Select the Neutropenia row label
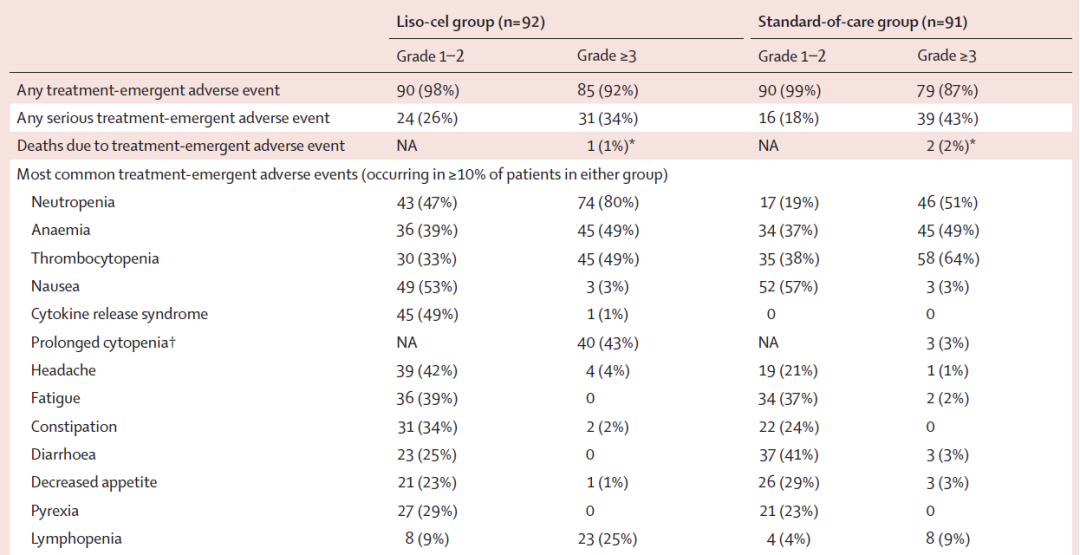 [73, 202]
